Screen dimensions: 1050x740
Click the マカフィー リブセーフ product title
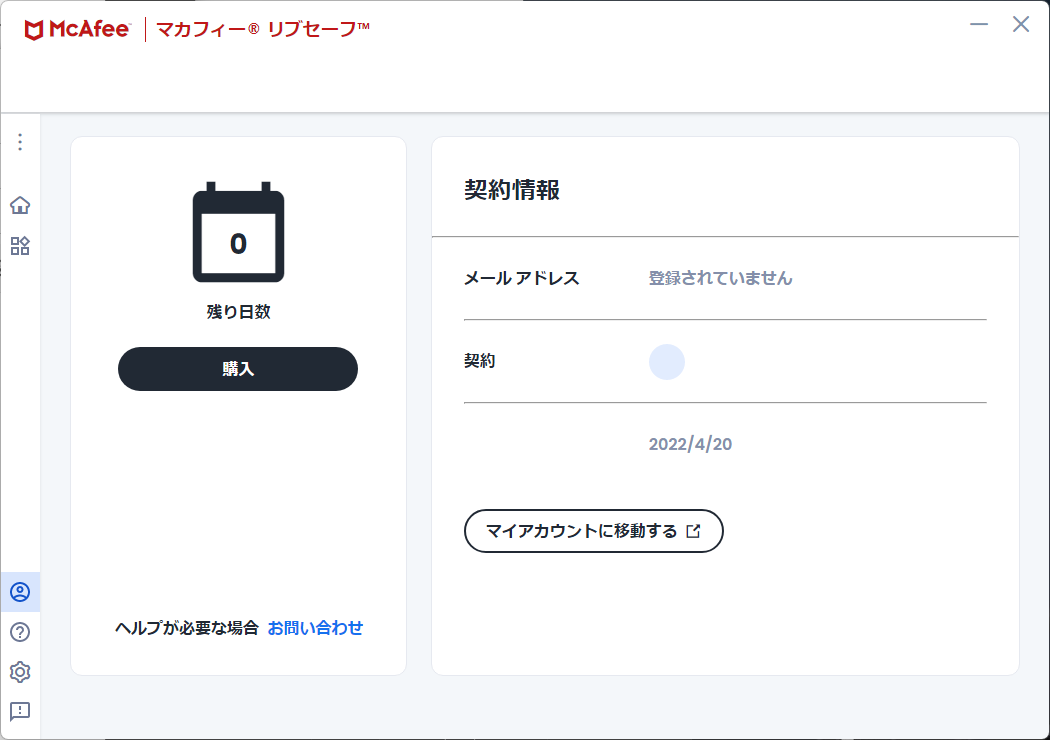262,30
